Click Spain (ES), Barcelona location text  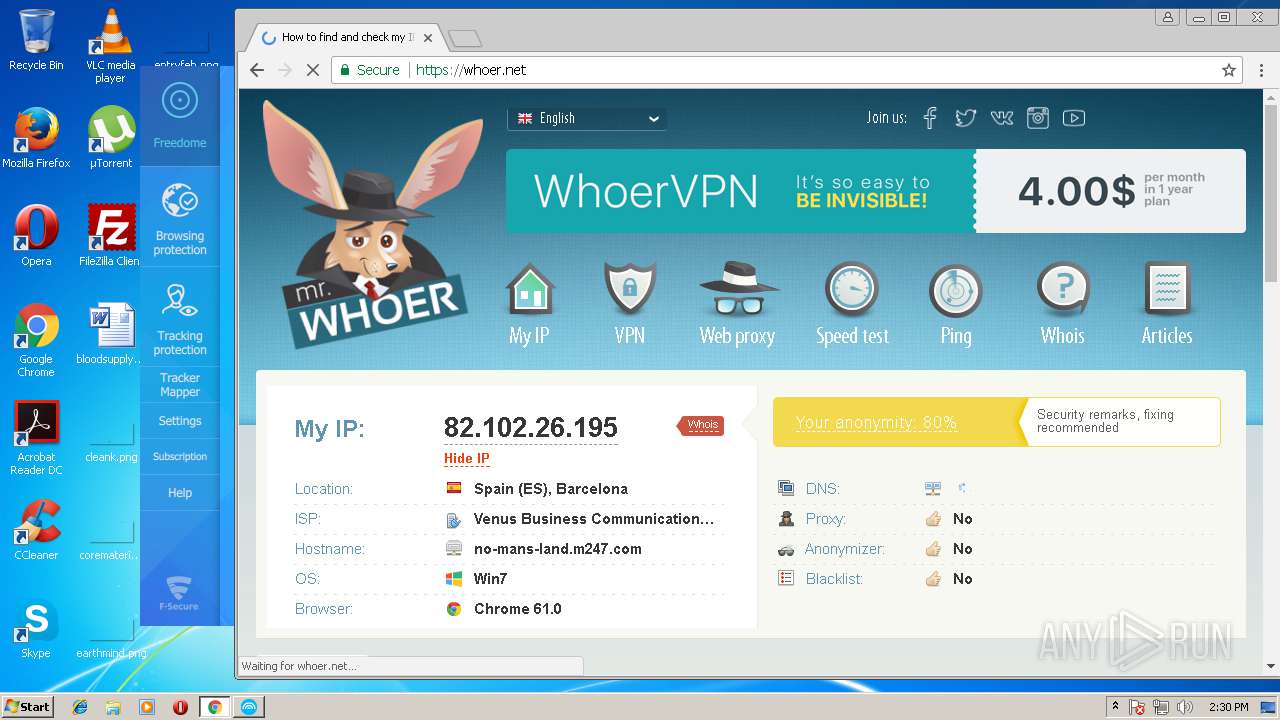click(x=551, y=489)
